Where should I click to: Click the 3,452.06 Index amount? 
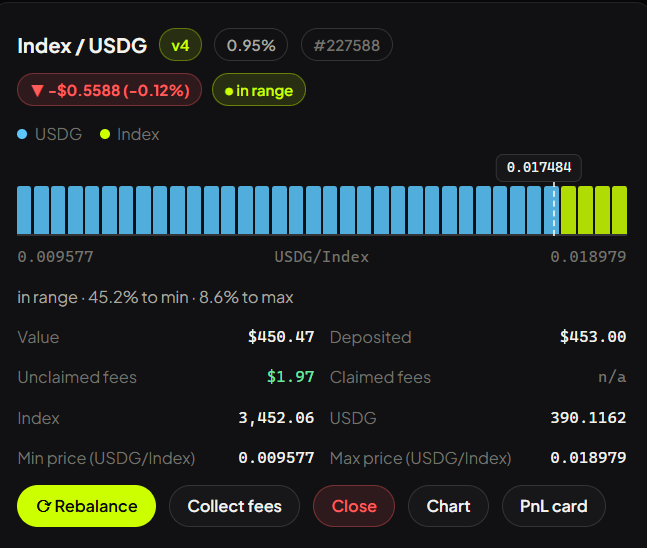tap(276, 418)
